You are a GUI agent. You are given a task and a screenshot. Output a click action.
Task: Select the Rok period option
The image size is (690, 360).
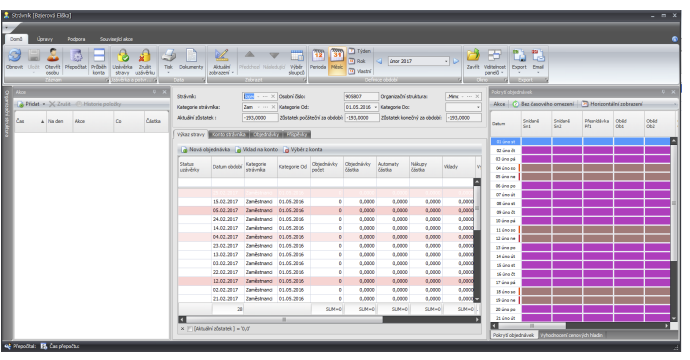pos(357,61)
